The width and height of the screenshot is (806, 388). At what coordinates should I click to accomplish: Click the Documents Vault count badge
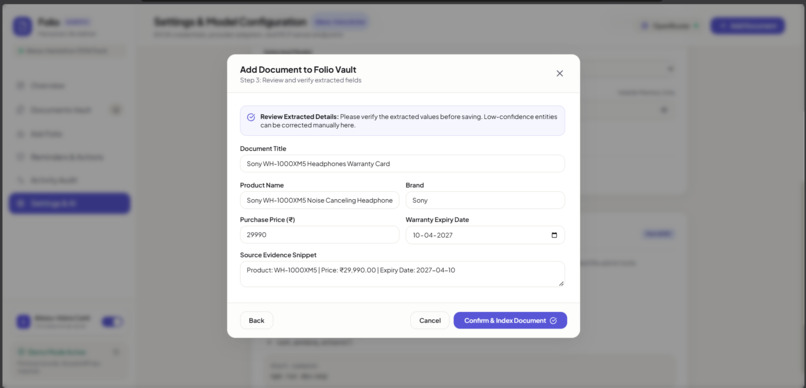point(116,109)
